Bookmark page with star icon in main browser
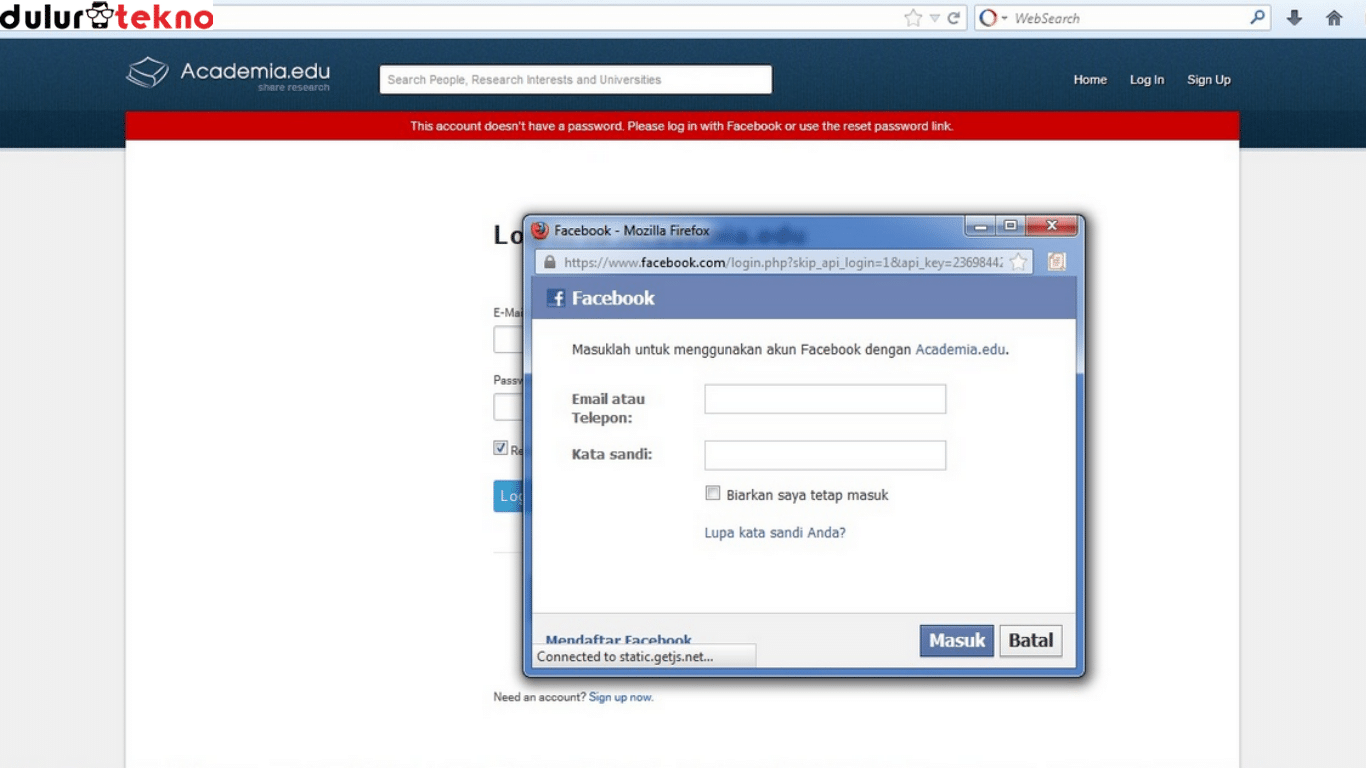 click(912, 18)
